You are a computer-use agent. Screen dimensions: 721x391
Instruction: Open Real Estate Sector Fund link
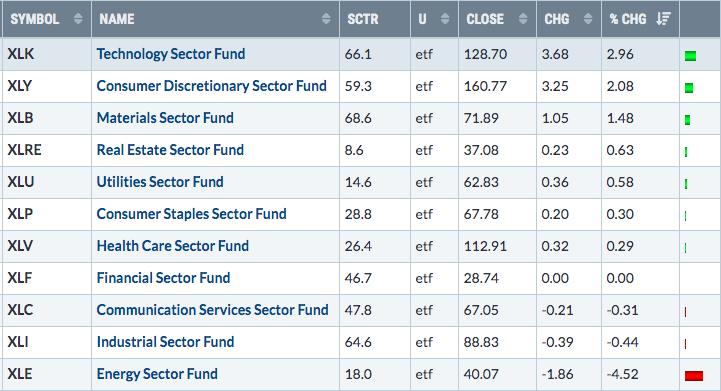[x=170, y=150]
